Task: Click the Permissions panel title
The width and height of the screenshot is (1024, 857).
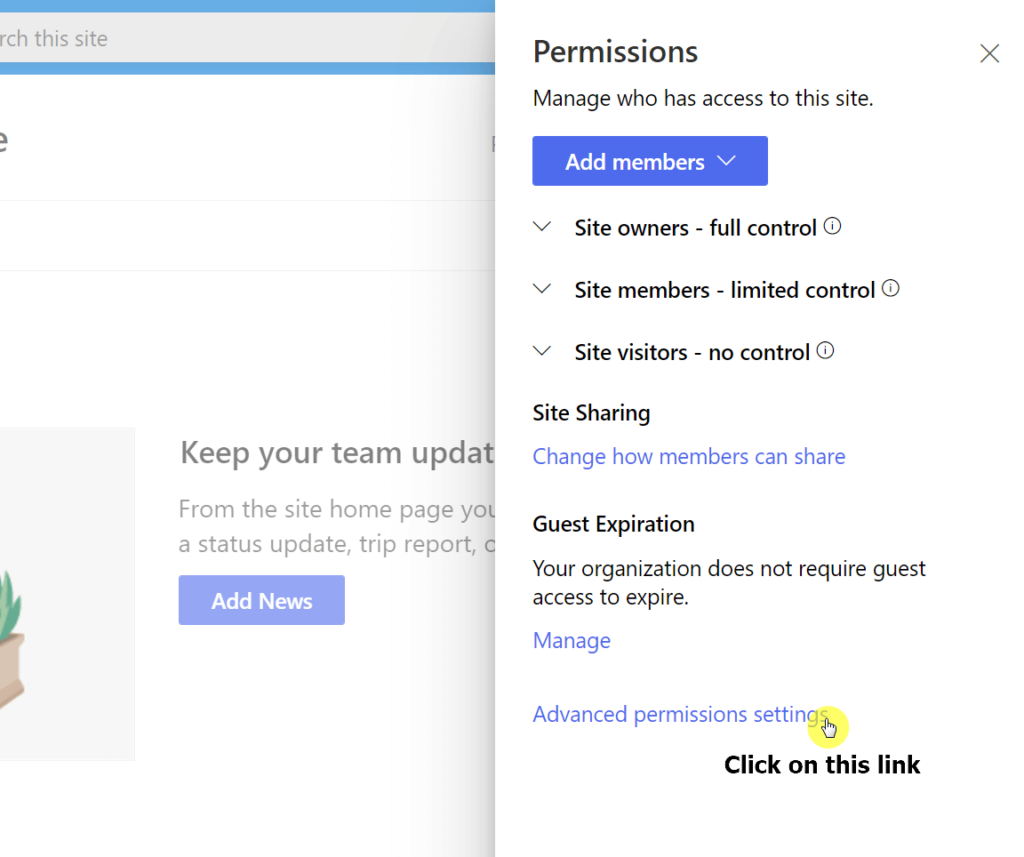Action: tap(615, 52)
